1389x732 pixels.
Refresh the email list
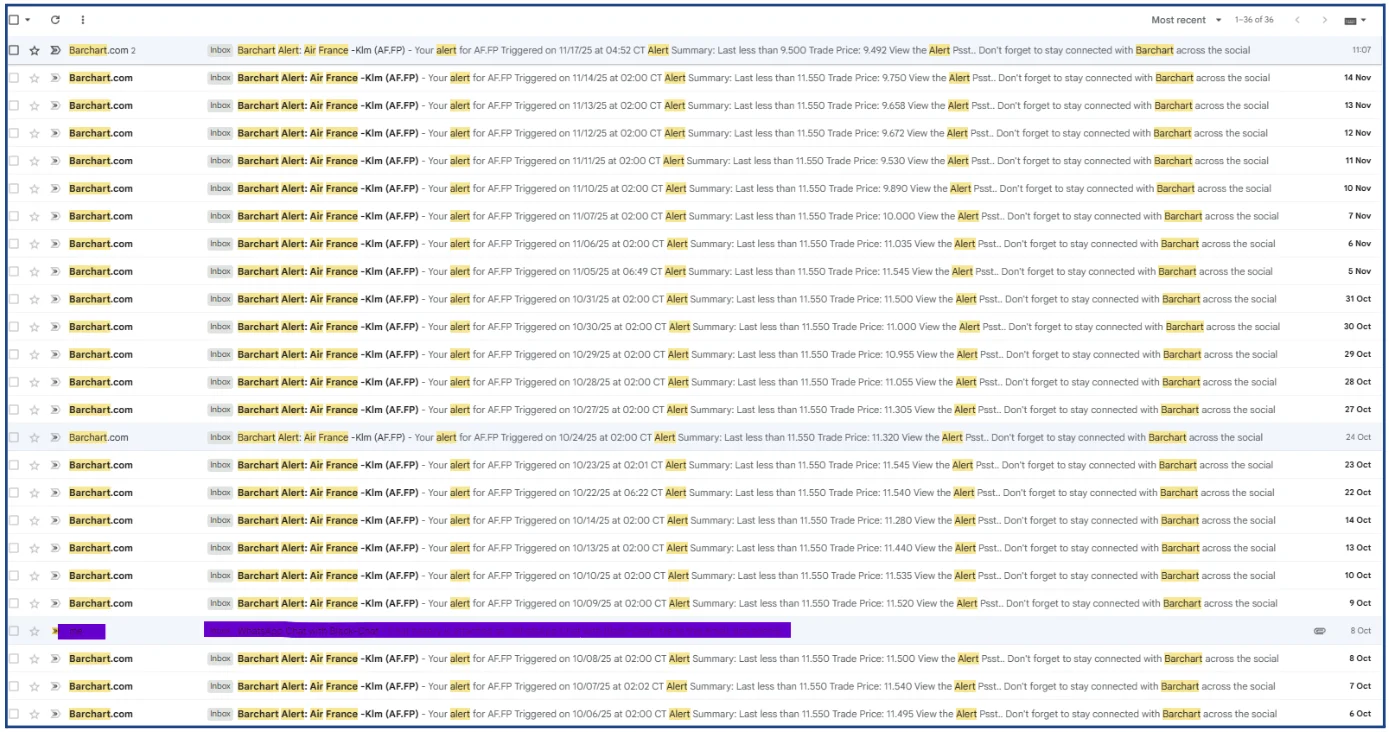[x=56, y=19]
